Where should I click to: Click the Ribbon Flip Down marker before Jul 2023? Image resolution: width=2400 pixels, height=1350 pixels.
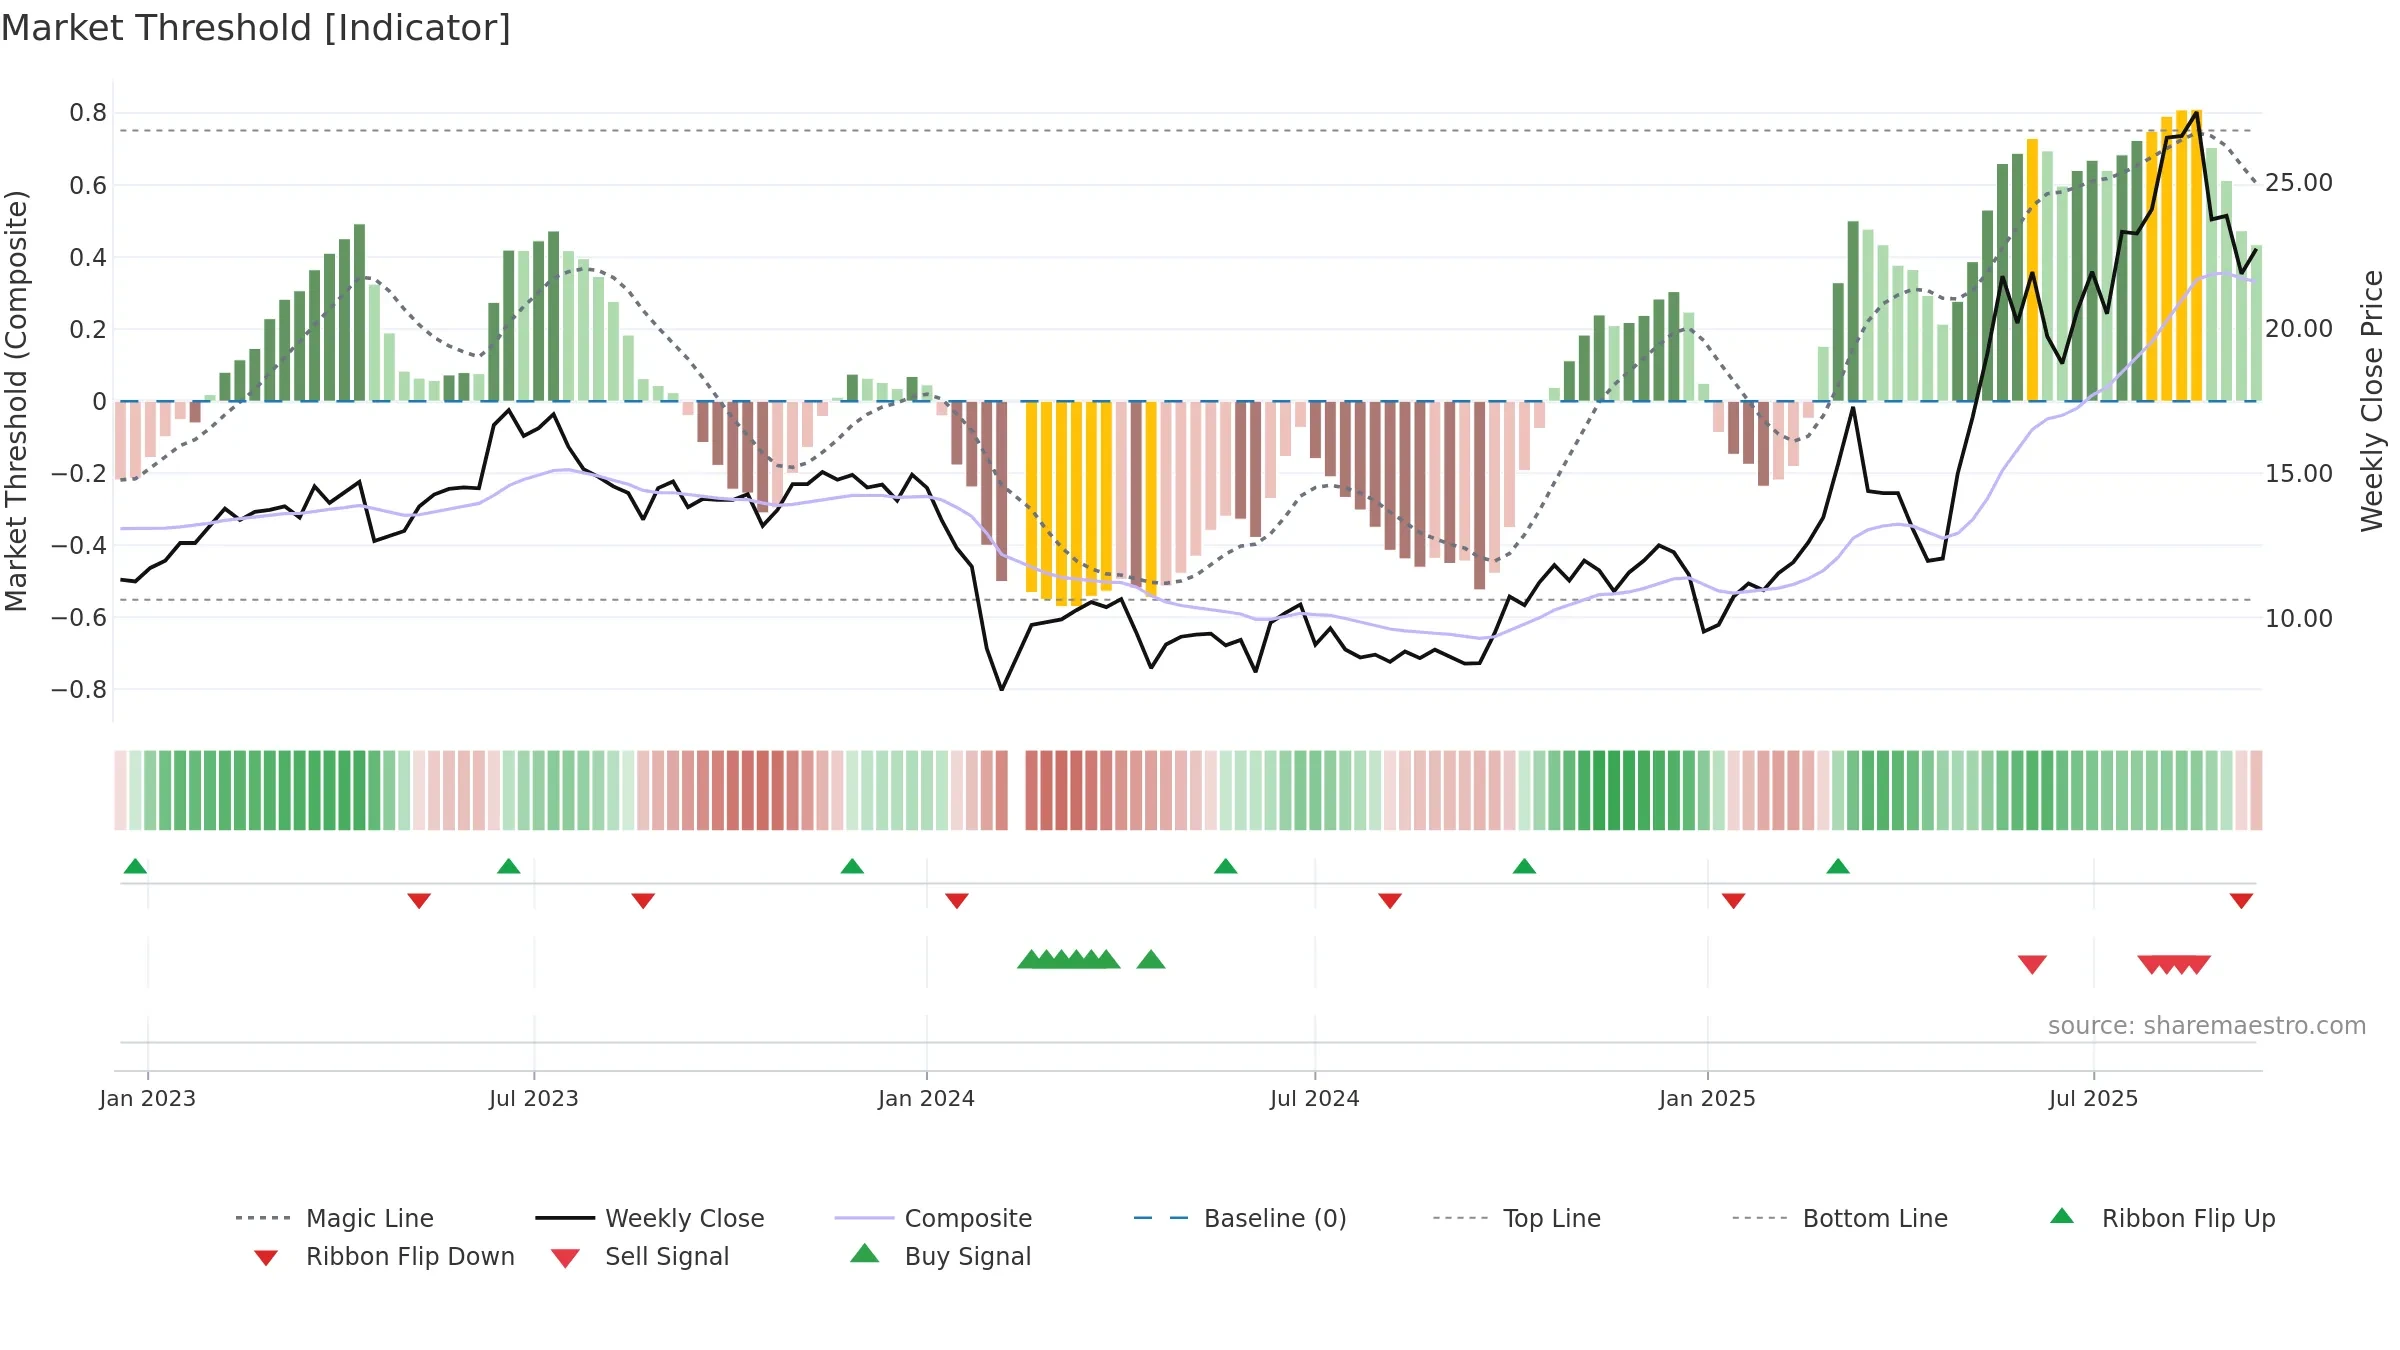tap(419, 901)
